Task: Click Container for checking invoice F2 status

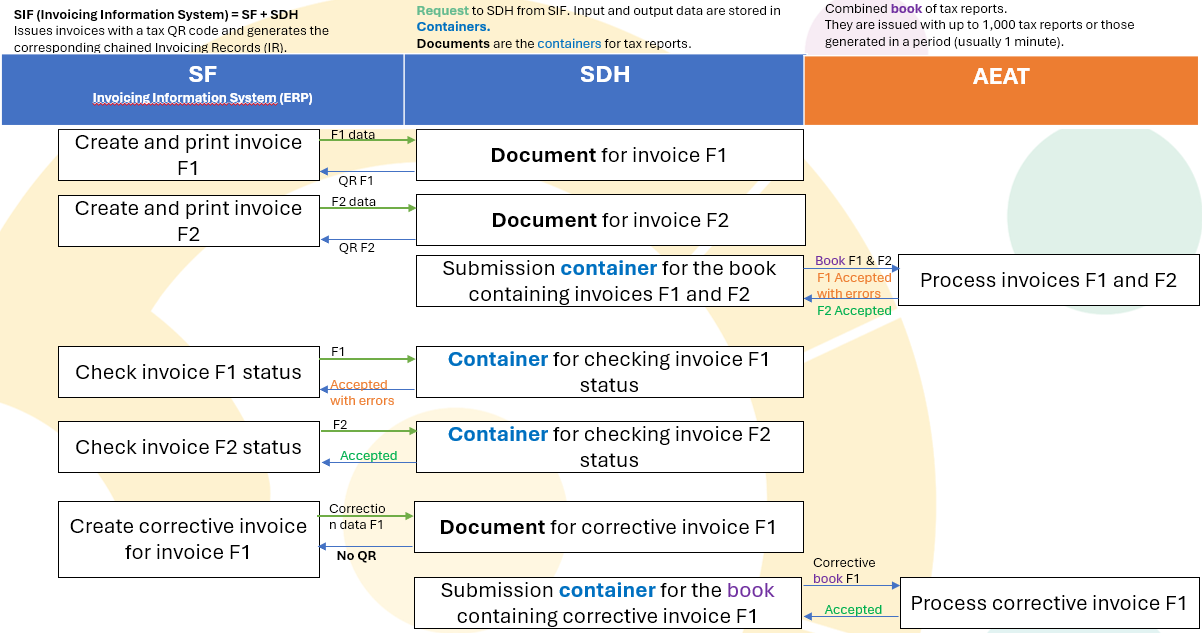Action: tap(609, 447)
